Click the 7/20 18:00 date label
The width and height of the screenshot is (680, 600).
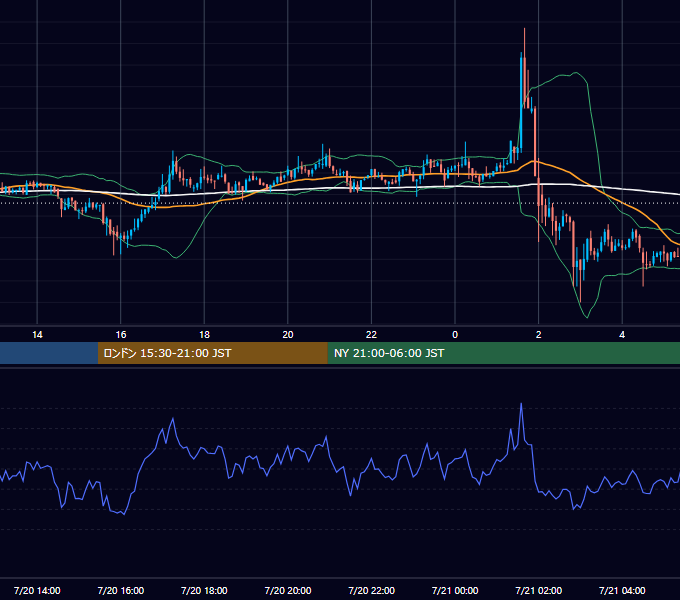[204, 590]
